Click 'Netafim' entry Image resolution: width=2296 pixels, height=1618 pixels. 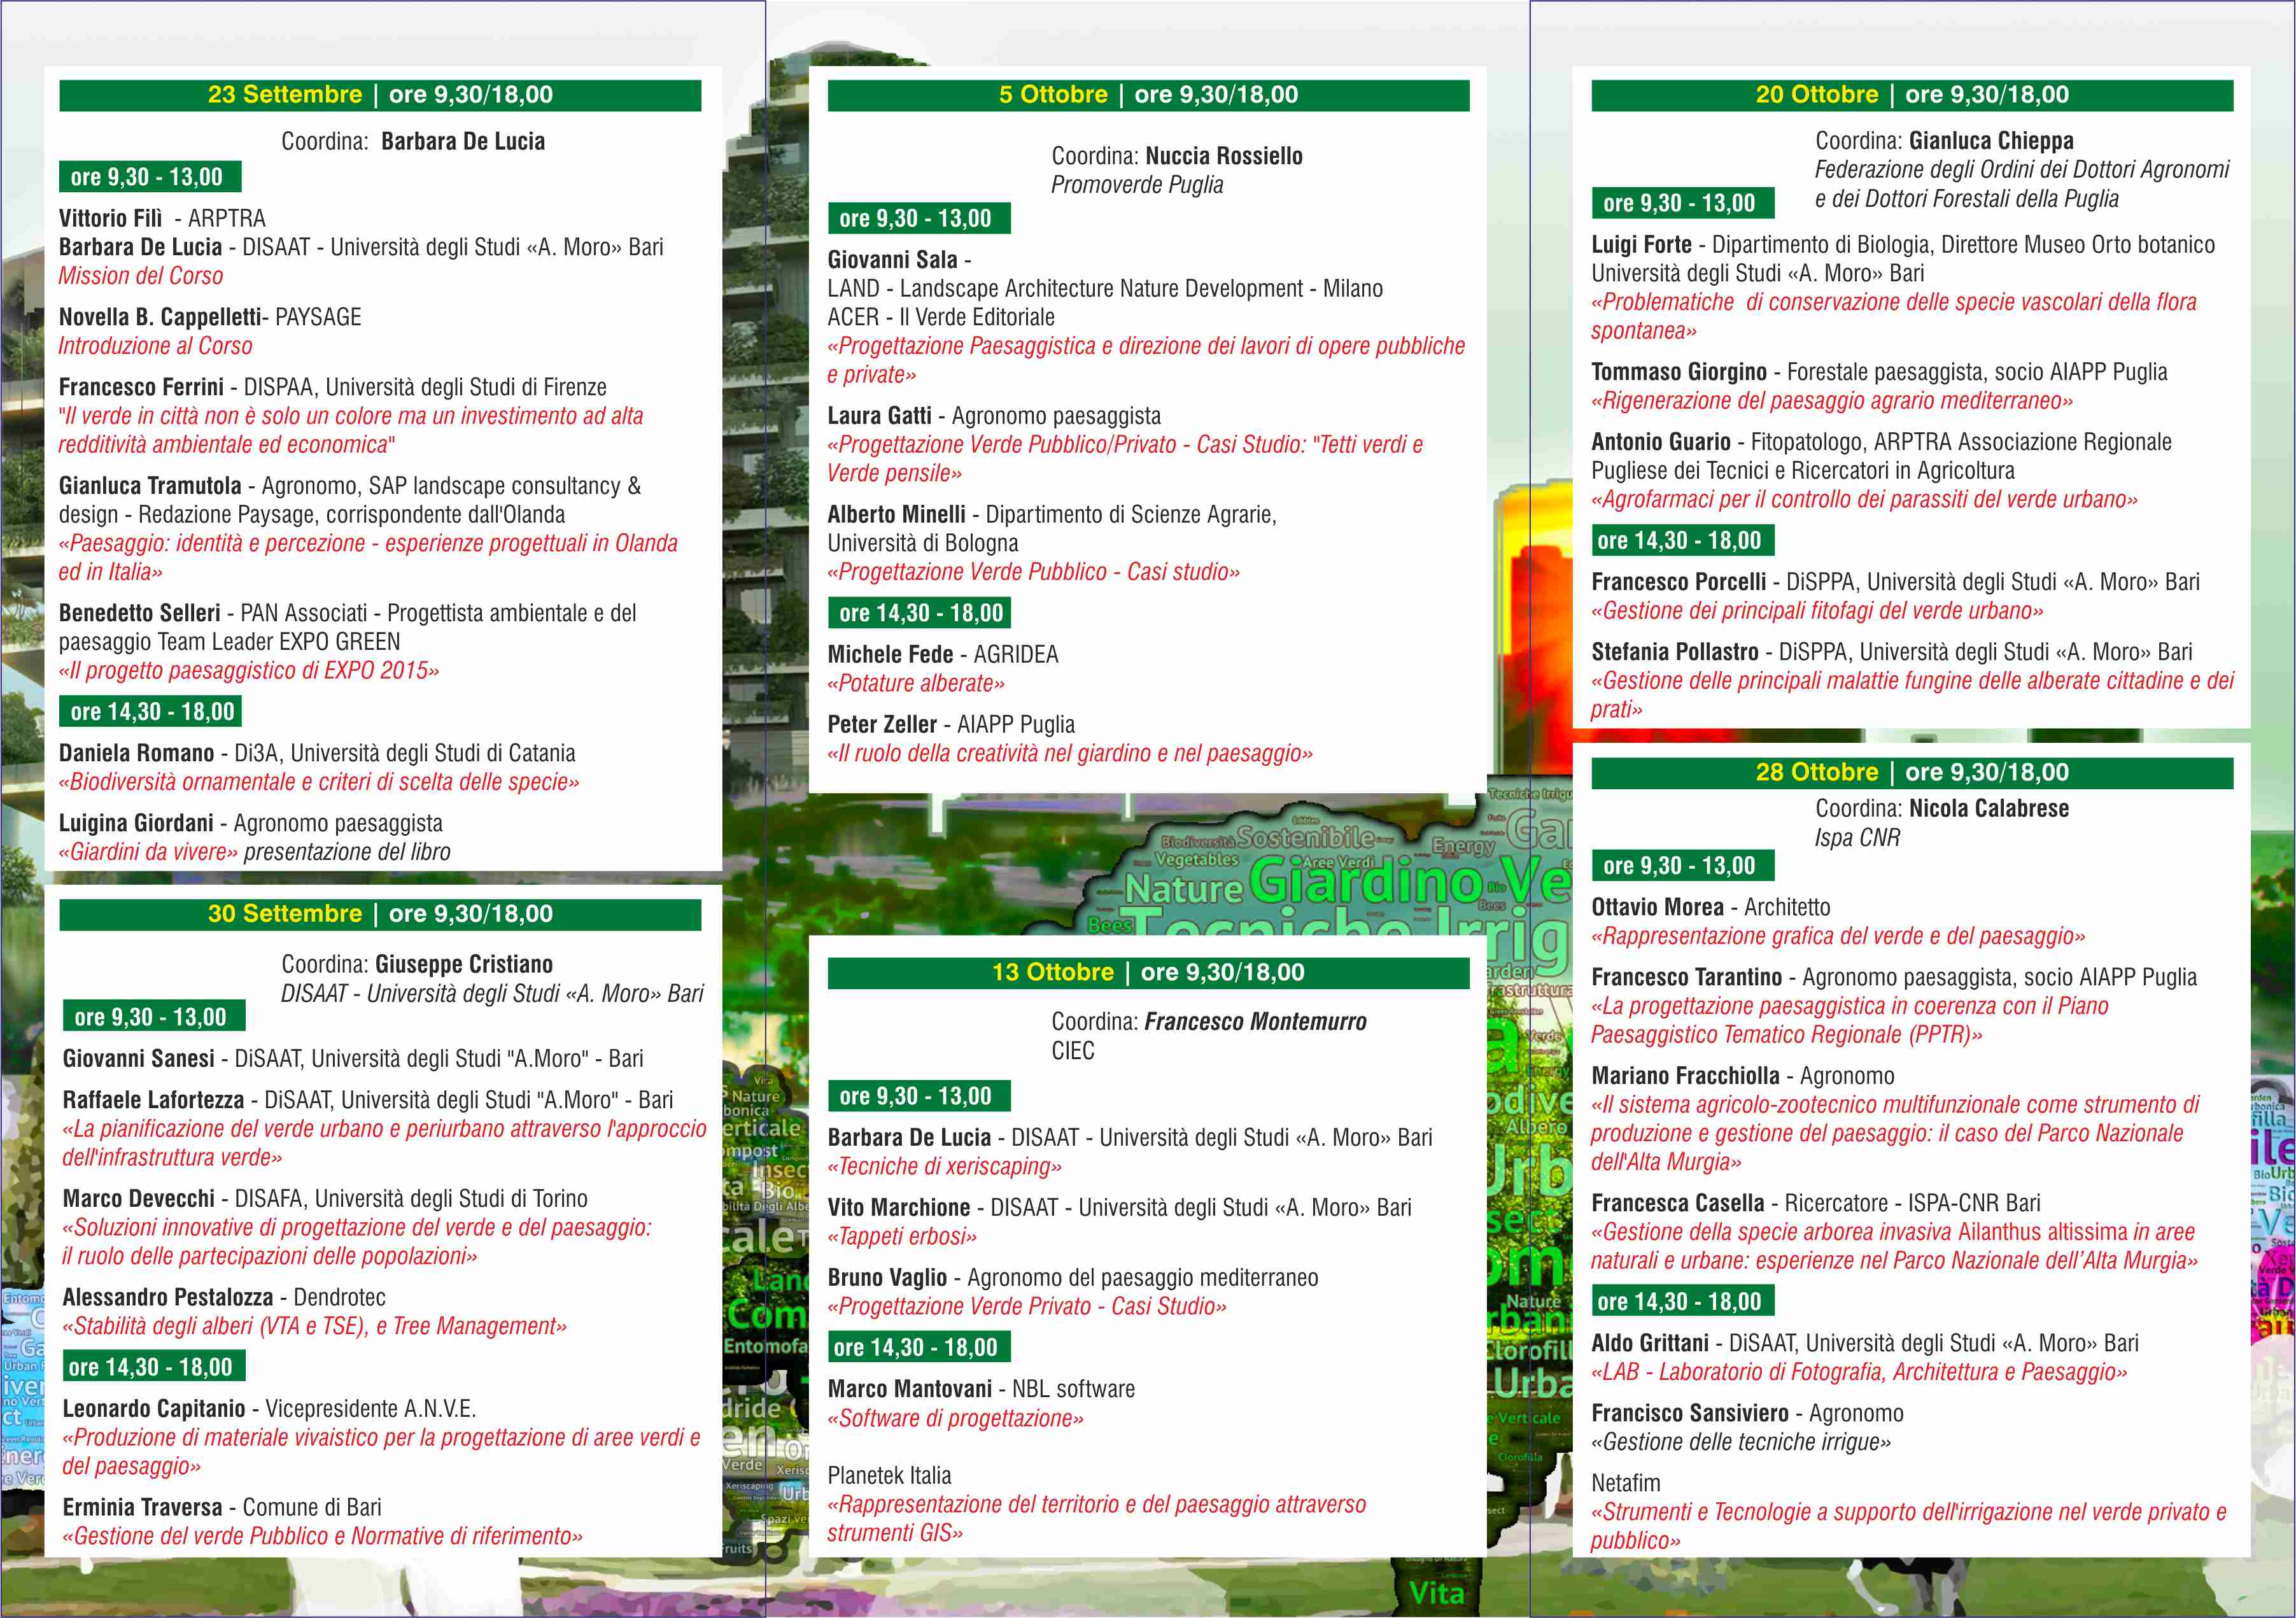(x=1625, y=1484)
